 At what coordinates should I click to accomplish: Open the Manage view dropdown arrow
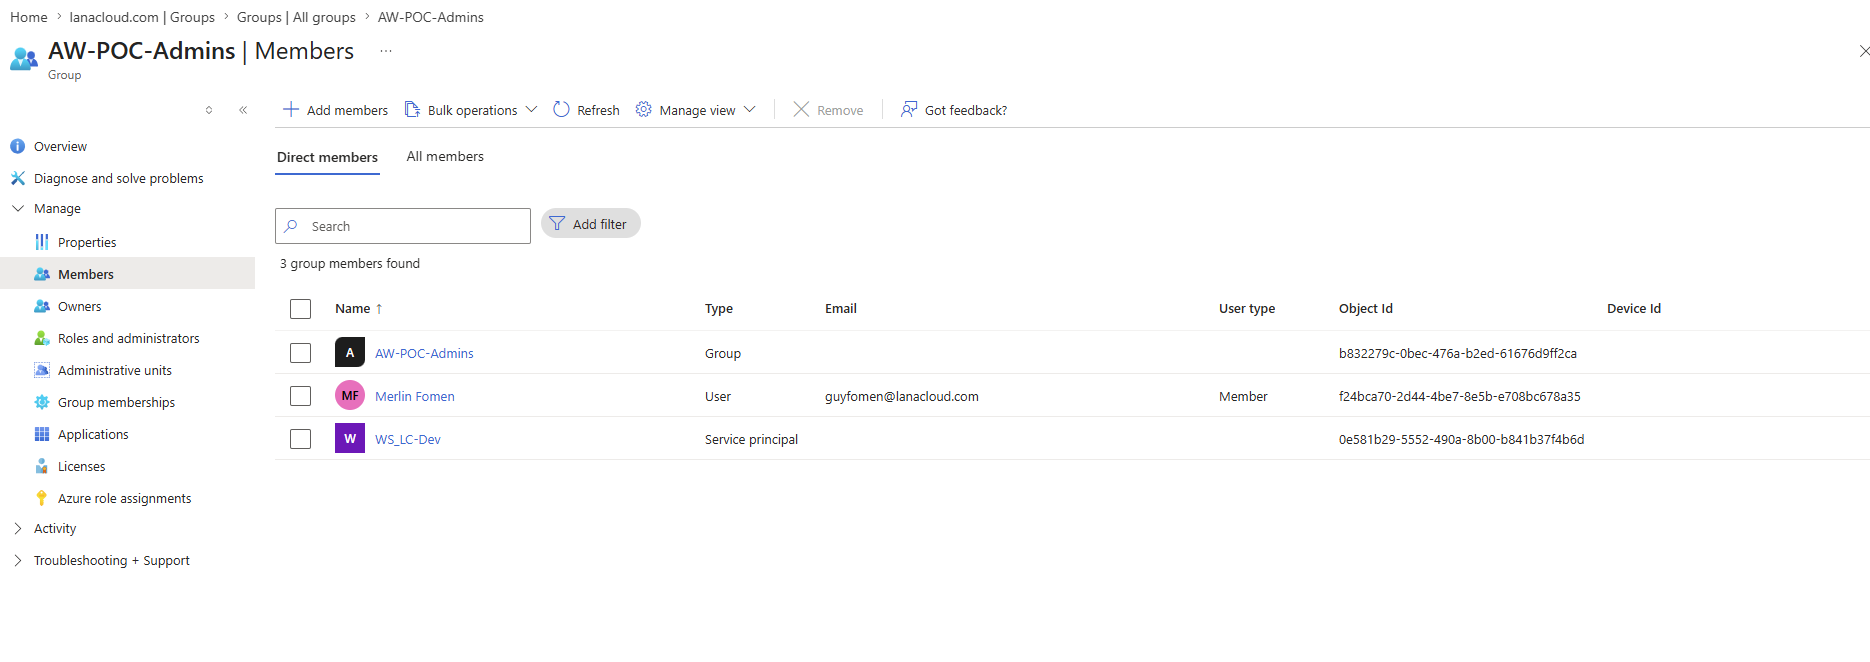(x=749, y=109)
